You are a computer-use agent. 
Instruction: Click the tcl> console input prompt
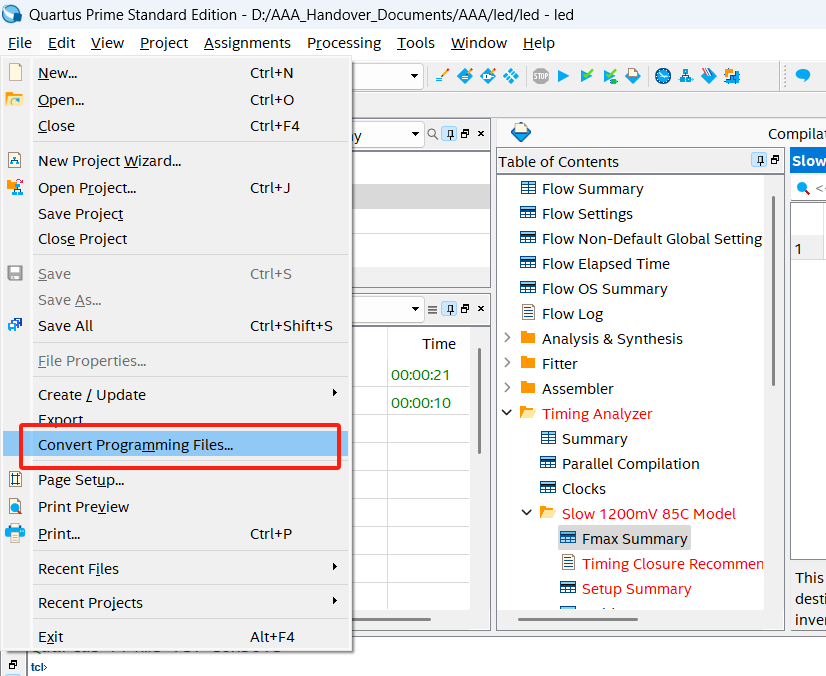tap(40, 667)
